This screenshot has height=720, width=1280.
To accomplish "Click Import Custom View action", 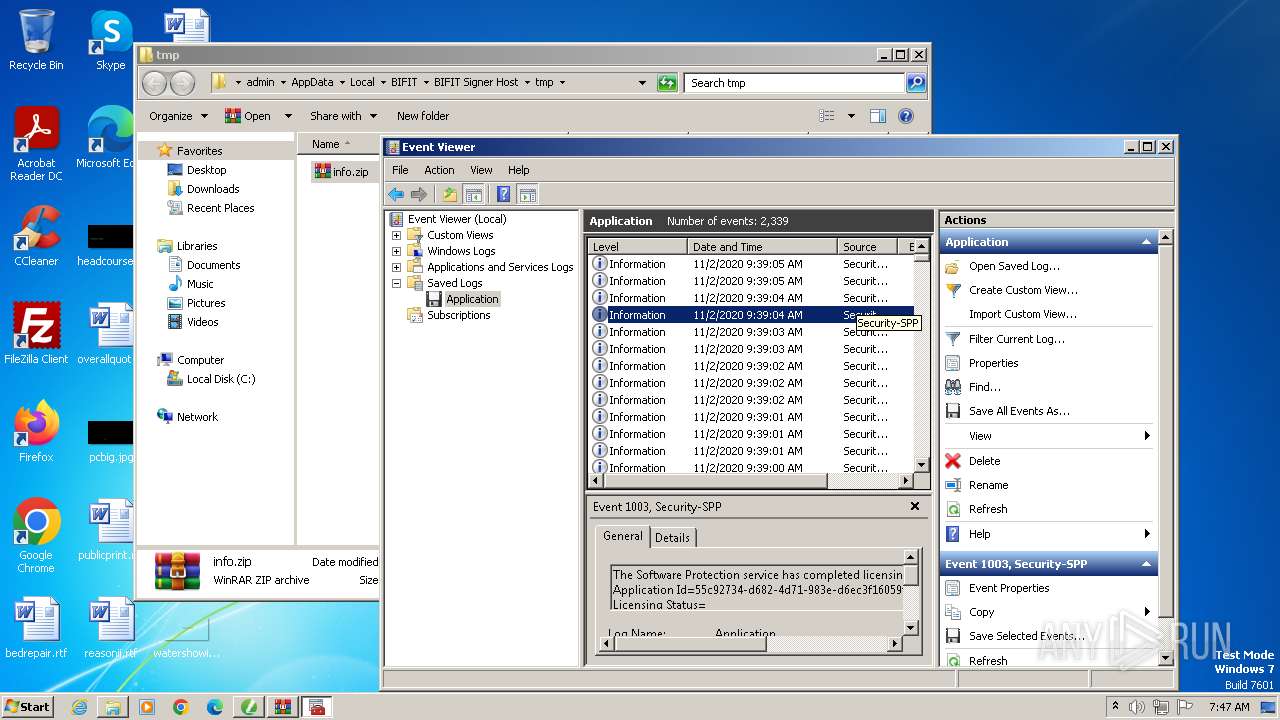I will [1023, 314].
